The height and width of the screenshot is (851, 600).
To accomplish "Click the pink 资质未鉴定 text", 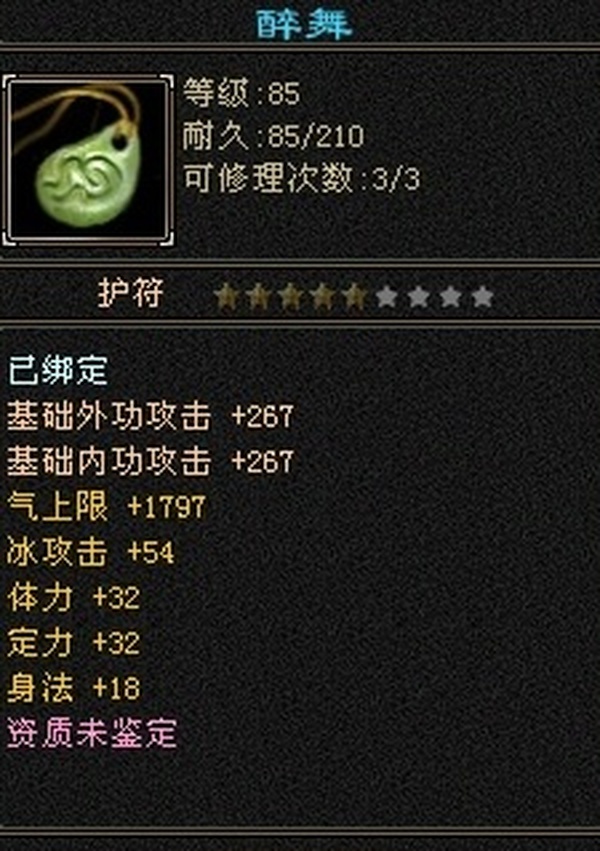I will point(92,733).
